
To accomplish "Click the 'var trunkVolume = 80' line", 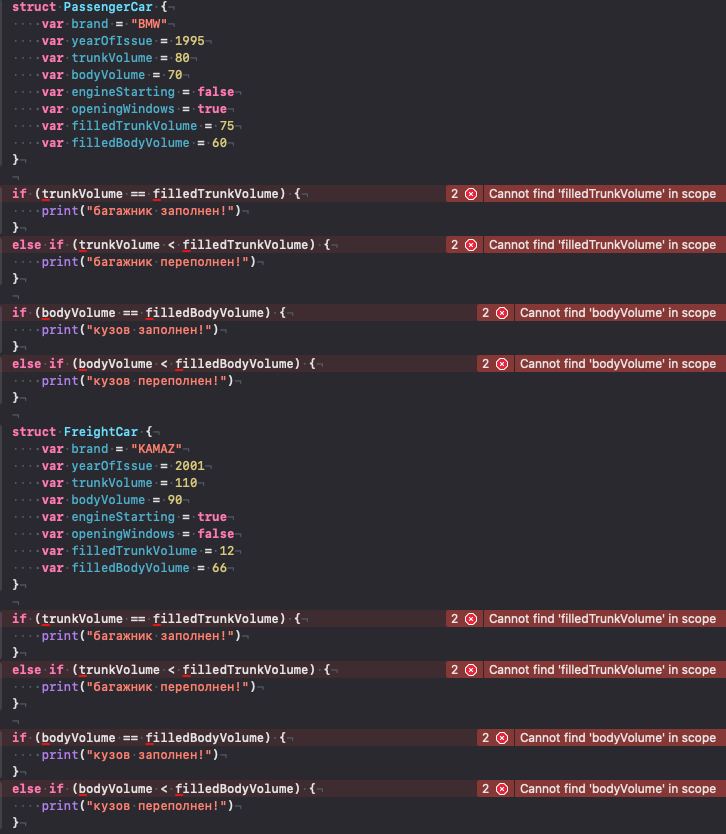I will [x=115, y=58].
